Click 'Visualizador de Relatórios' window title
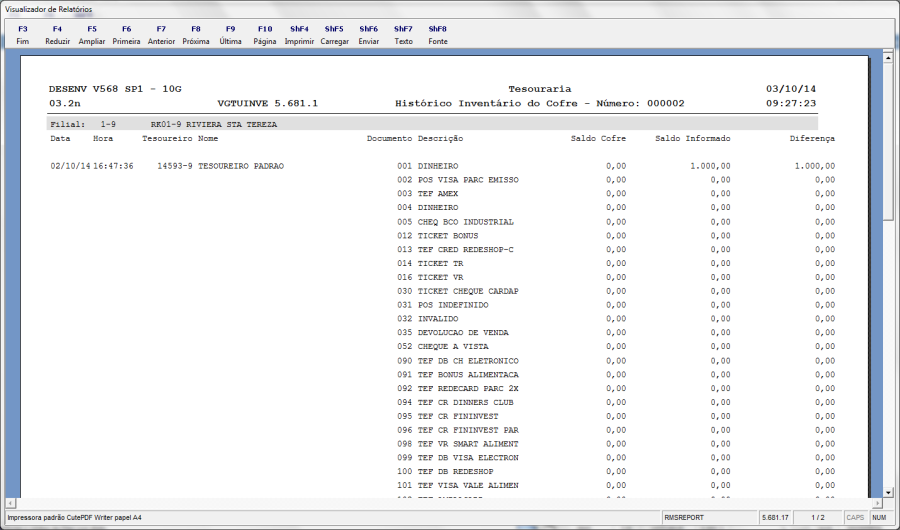 pos(49,9)
